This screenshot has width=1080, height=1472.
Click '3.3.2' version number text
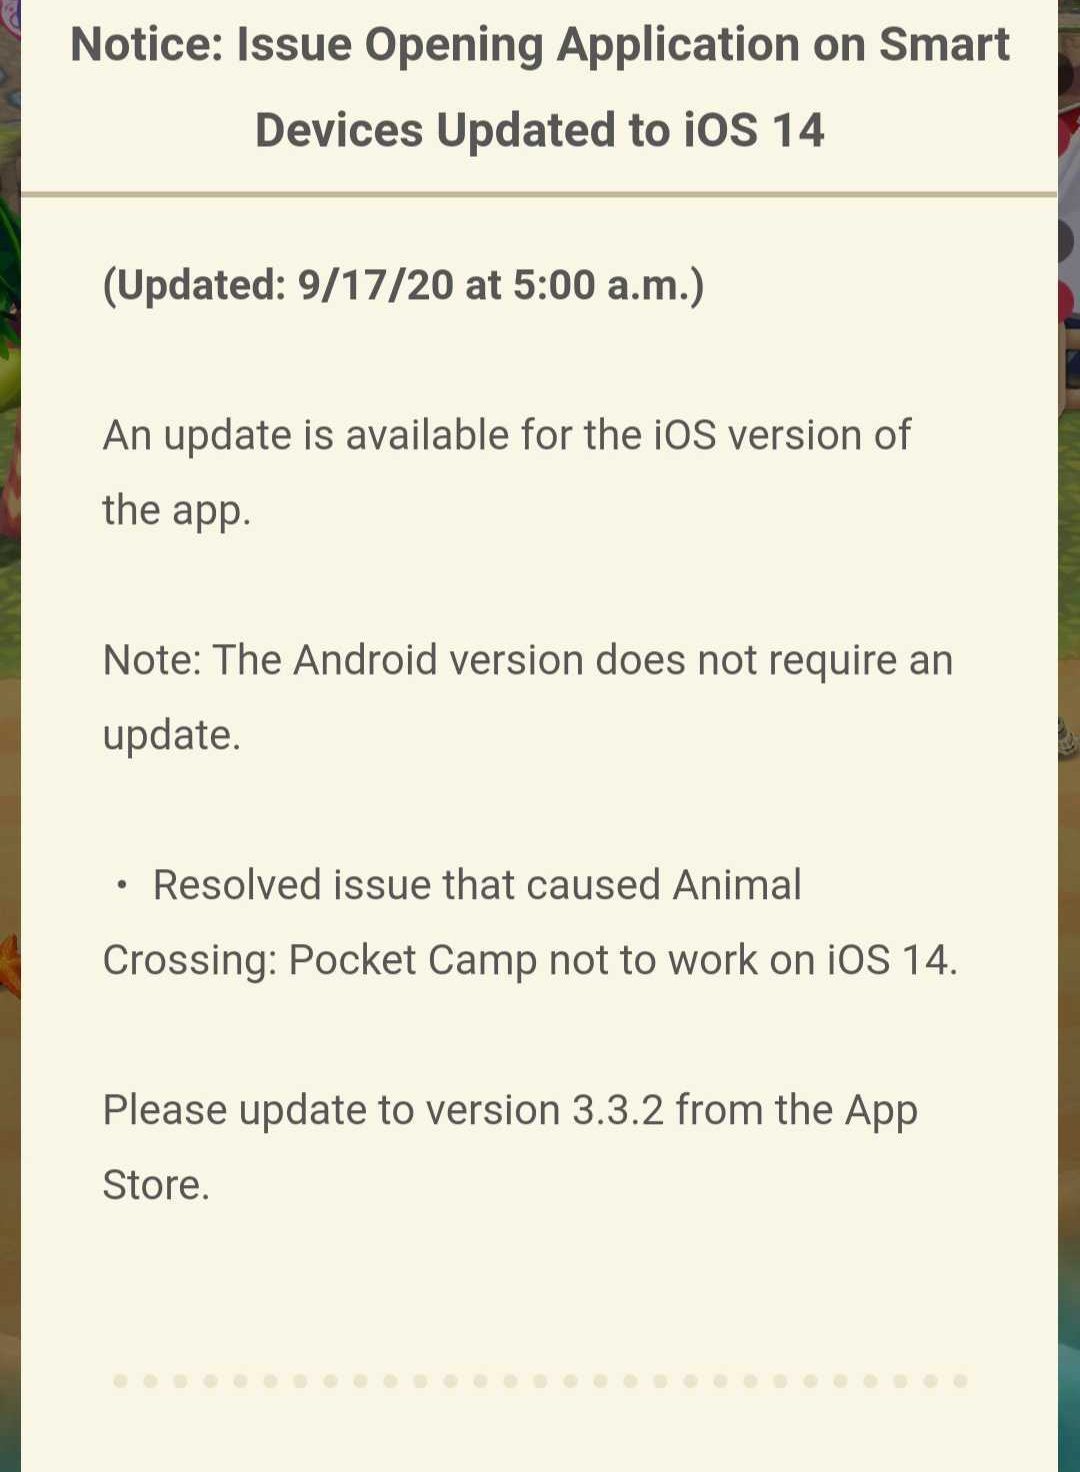coord(618,1110)
